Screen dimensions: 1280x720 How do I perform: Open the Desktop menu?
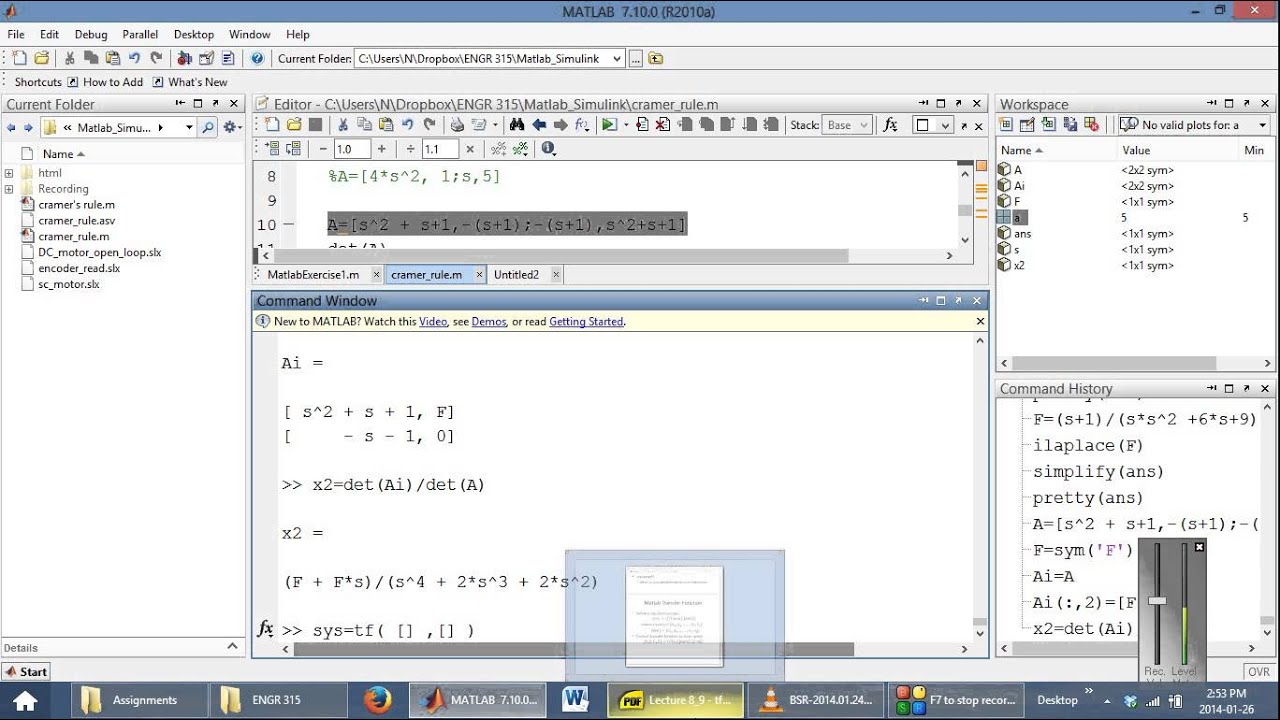click(194, 34)
